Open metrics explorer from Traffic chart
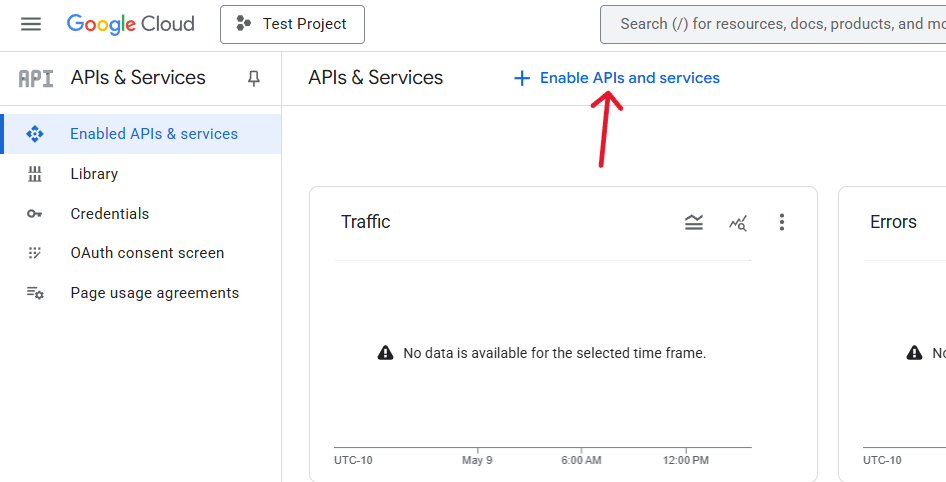The height and width of the screenshot is (482, 946). (x=738, y=222)
